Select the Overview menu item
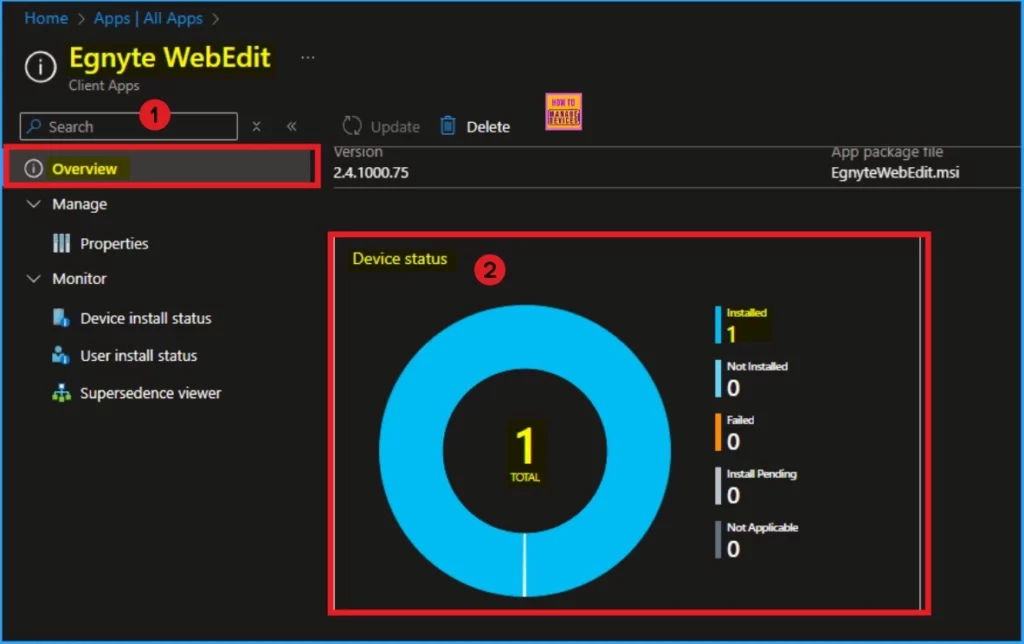 [x=161, y=169]
